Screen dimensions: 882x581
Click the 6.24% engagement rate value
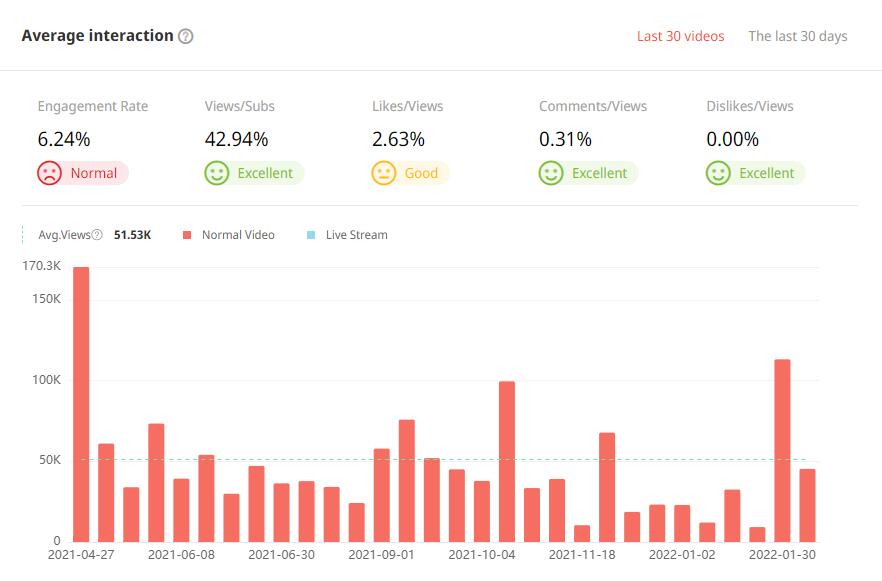[64, 140]
